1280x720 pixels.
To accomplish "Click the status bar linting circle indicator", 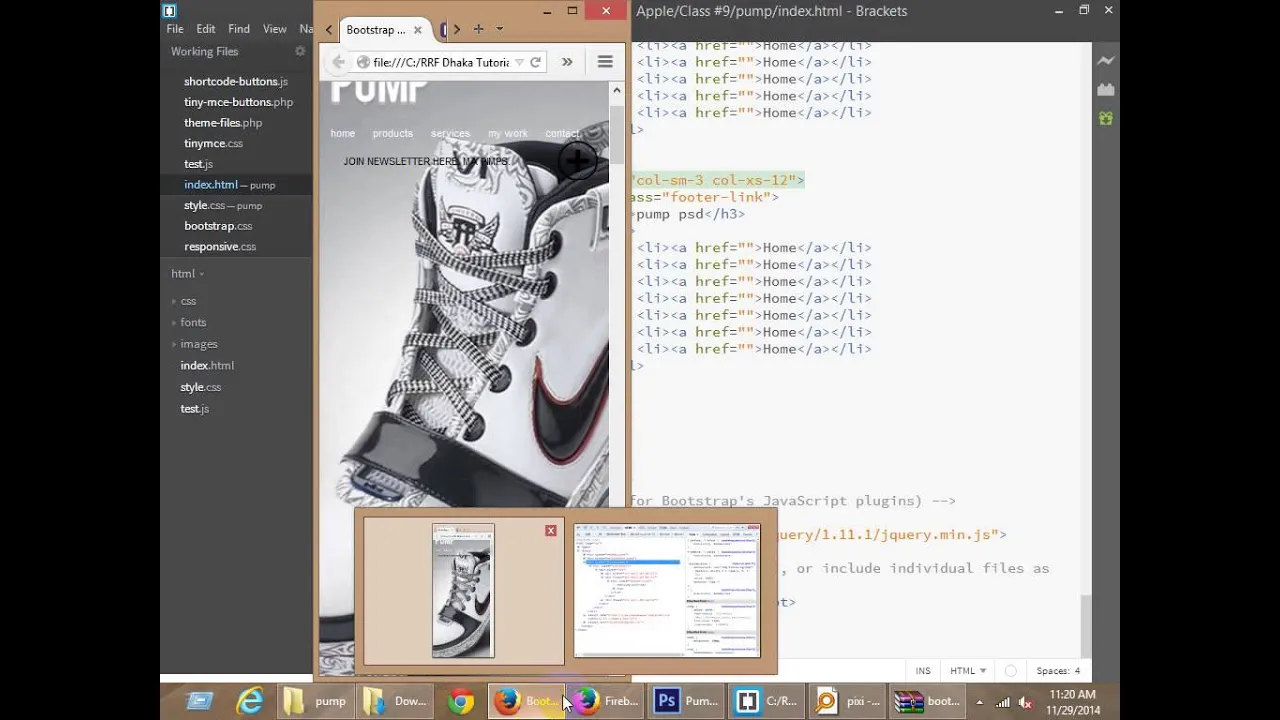I will pos(1010,671).
